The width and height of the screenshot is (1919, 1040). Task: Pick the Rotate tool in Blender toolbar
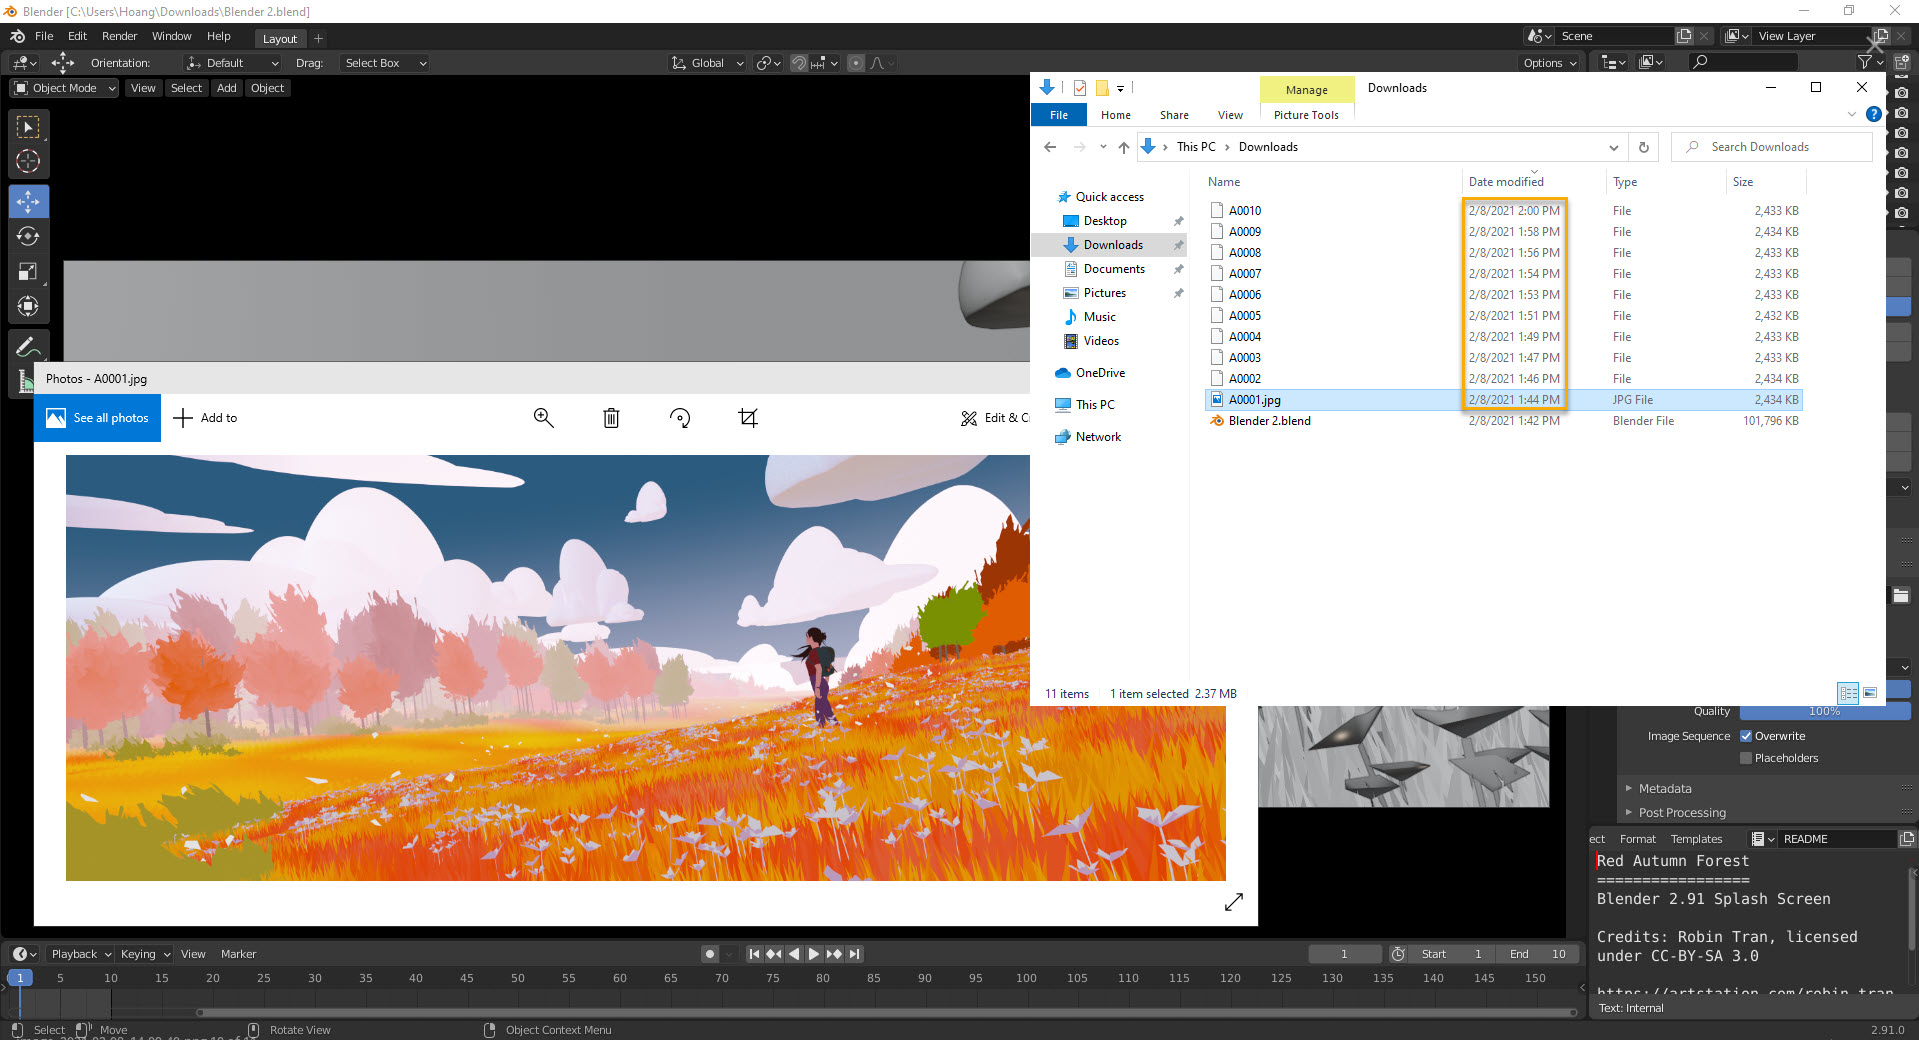click(x=28, y=236)
